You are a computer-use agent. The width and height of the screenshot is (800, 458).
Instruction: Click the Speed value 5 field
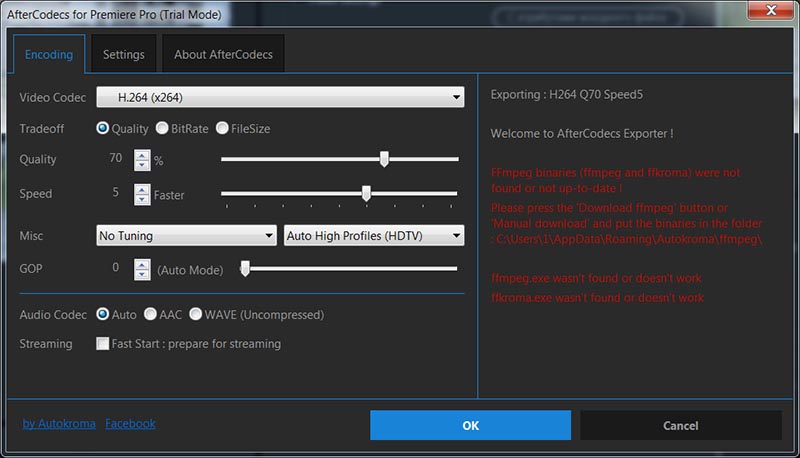click(x=115, y=192)
